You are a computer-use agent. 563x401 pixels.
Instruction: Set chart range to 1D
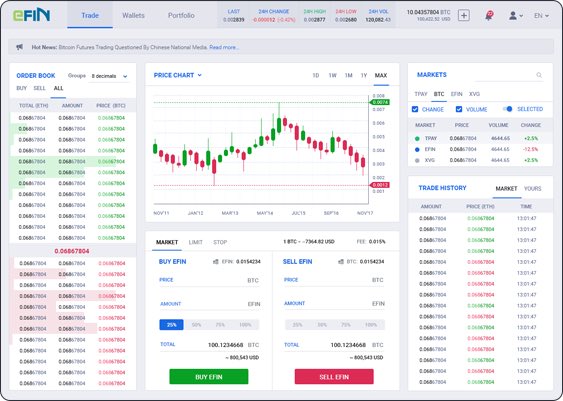tap(316, 75)
